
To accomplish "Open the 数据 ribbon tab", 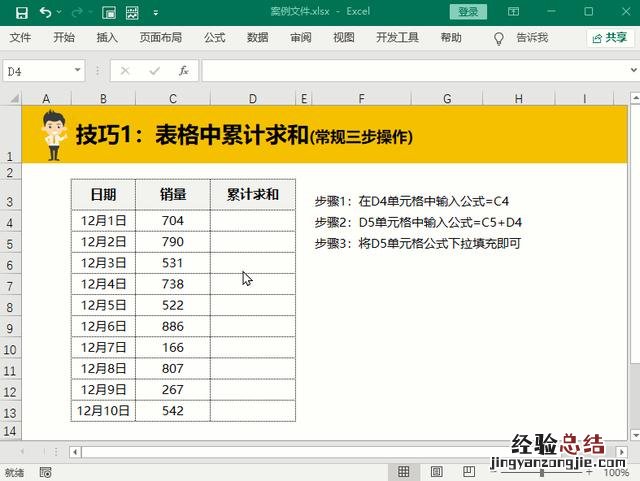I will coord(257,38).
